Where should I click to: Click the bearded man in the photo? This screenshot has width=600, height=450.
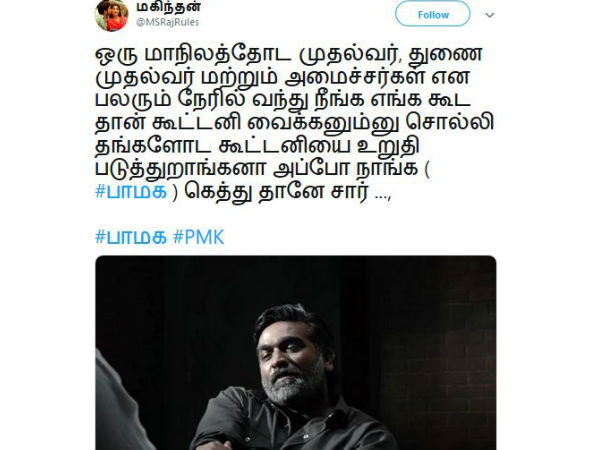[293, 379]
